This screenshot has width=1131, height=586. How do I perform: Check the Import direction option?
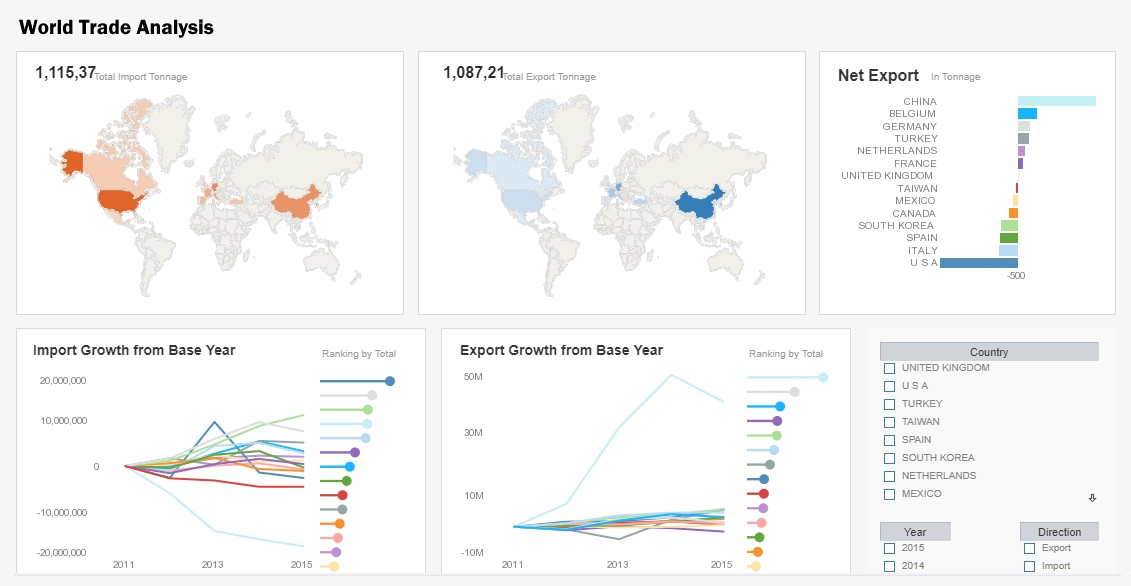1029,566
